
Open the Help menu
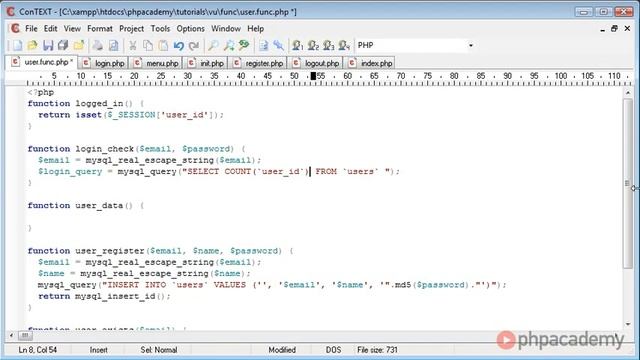pyautogui.click(x=256, y=29)
